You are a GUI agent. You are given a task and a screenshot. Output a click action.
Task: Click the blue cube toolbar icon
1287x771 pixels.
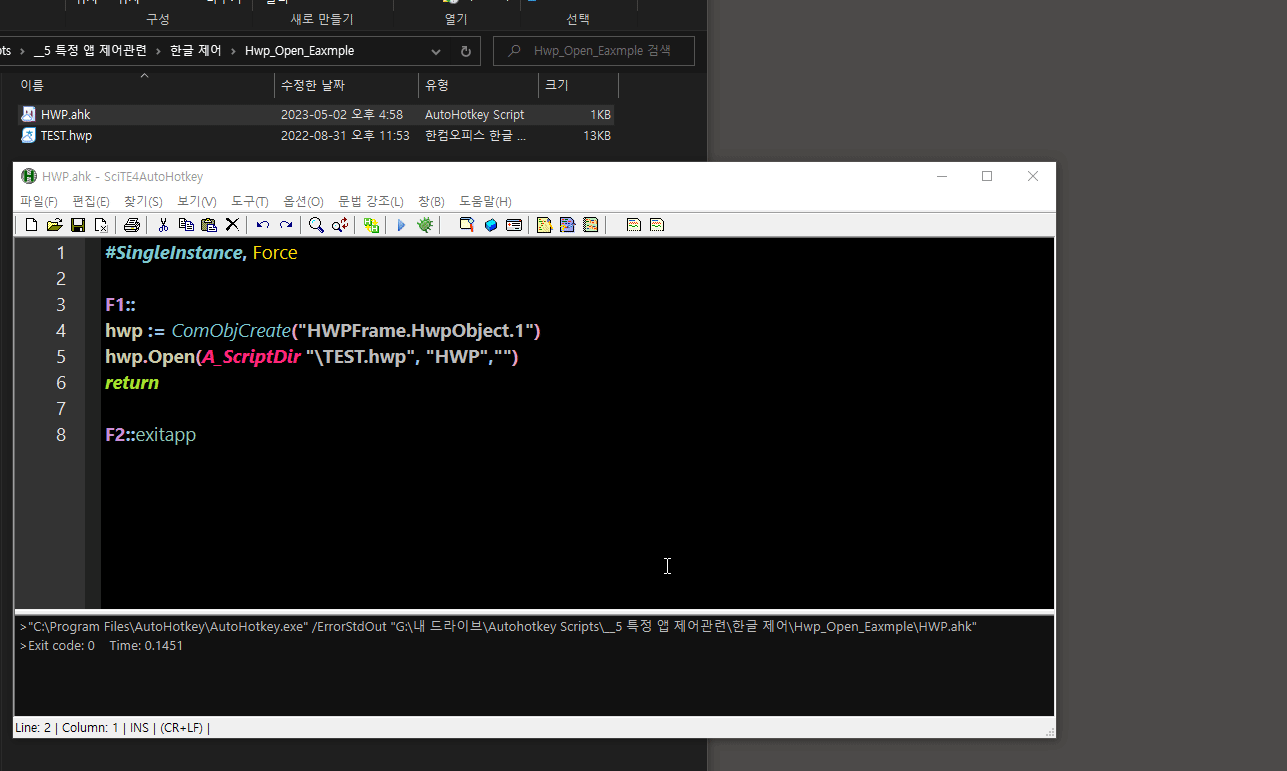[491, 225]
